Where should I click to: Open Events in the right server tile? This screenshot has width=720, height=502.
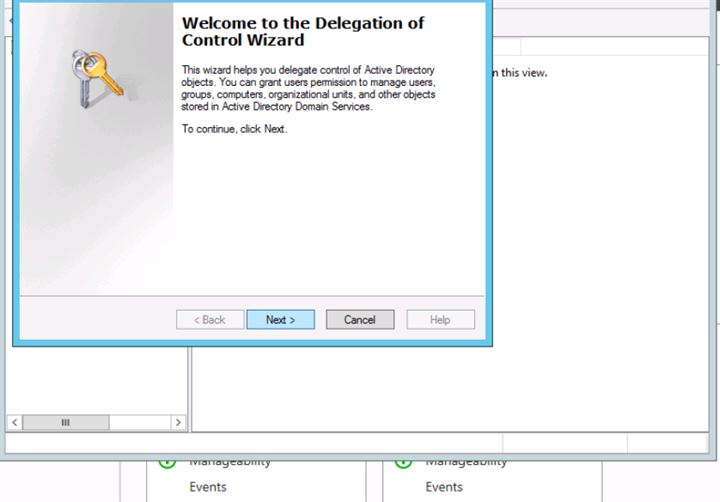coord(444,487)
